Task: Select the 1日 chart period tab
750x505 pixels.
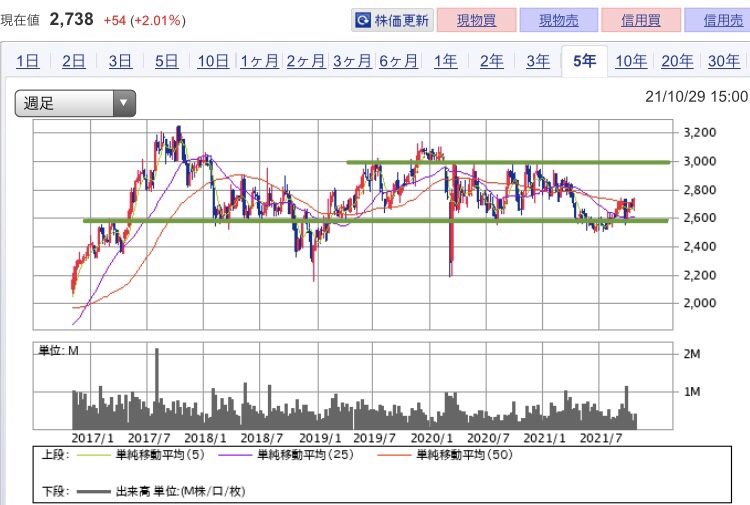Action: (28, 61)
